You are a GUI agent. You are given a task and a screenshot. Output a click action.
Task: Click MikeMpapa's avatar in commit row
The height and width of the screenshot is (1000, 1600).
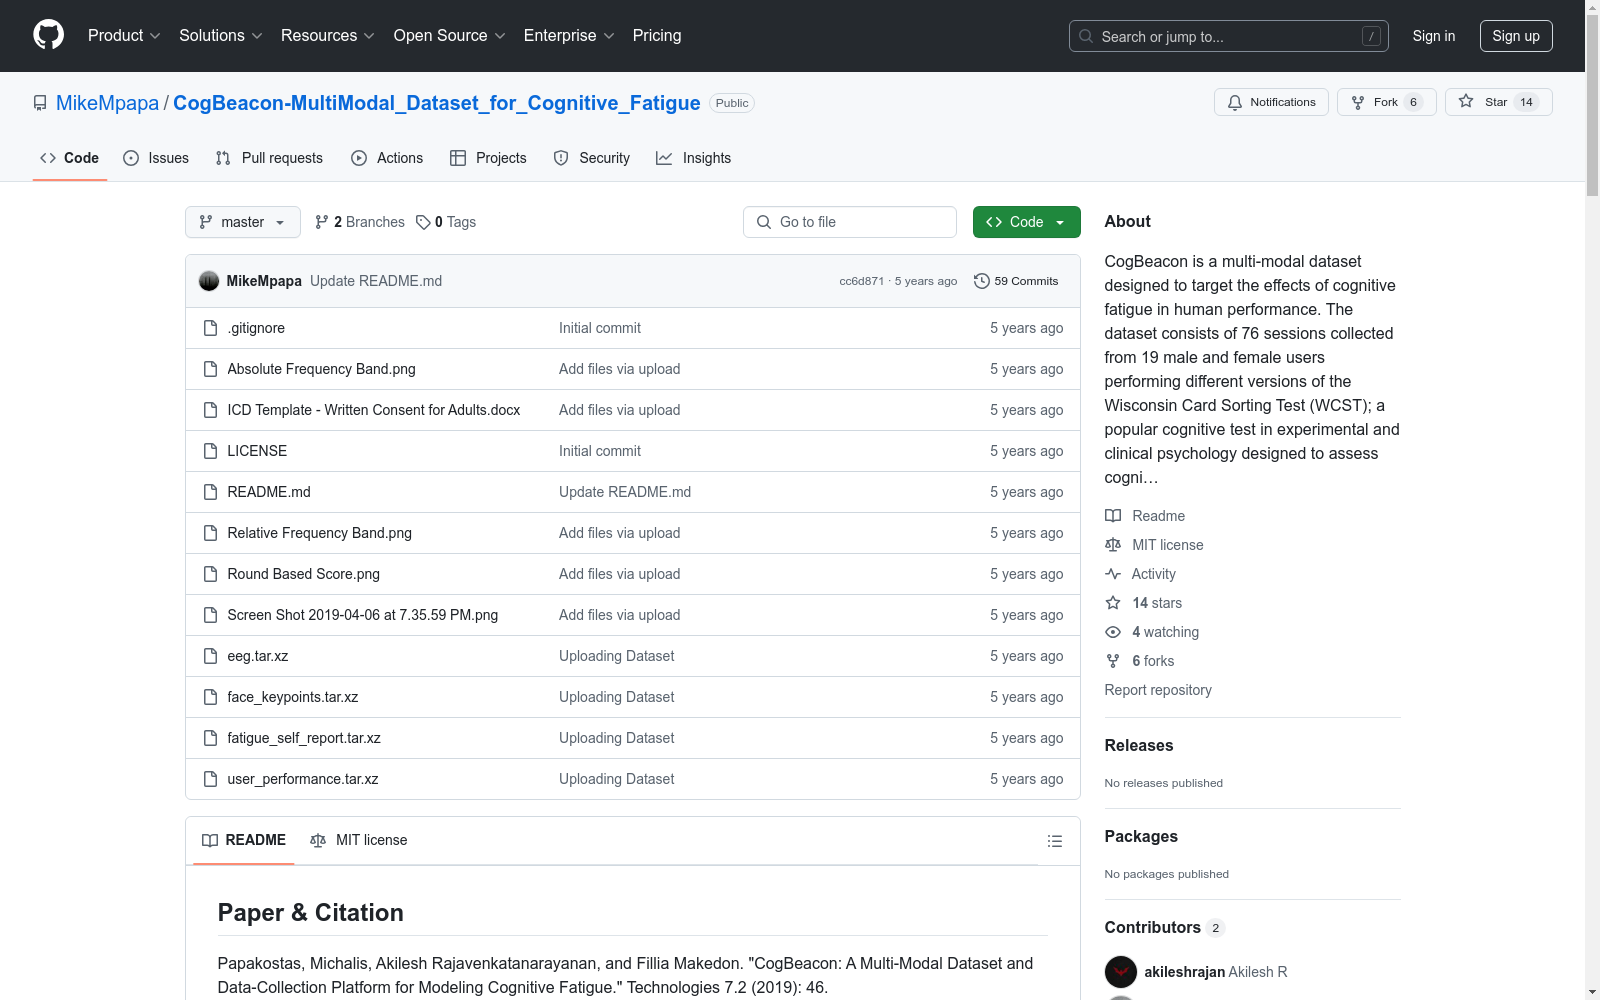(x=209, y=281)
